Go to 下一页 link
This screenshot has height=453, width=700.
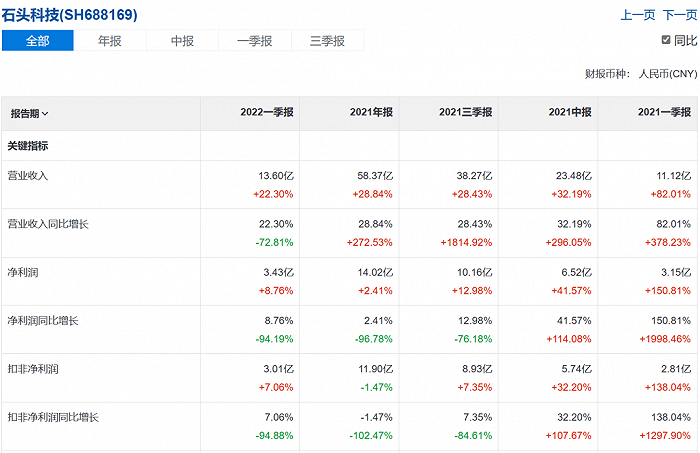pyautogui.click(x=680, y=15)
